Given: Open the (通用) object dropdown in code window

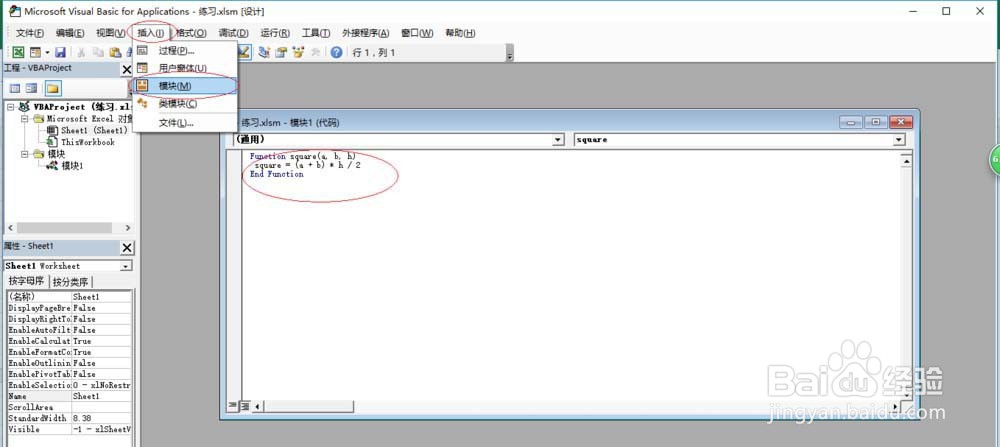Looking at the screenshot, I should [x=558, y=140].
